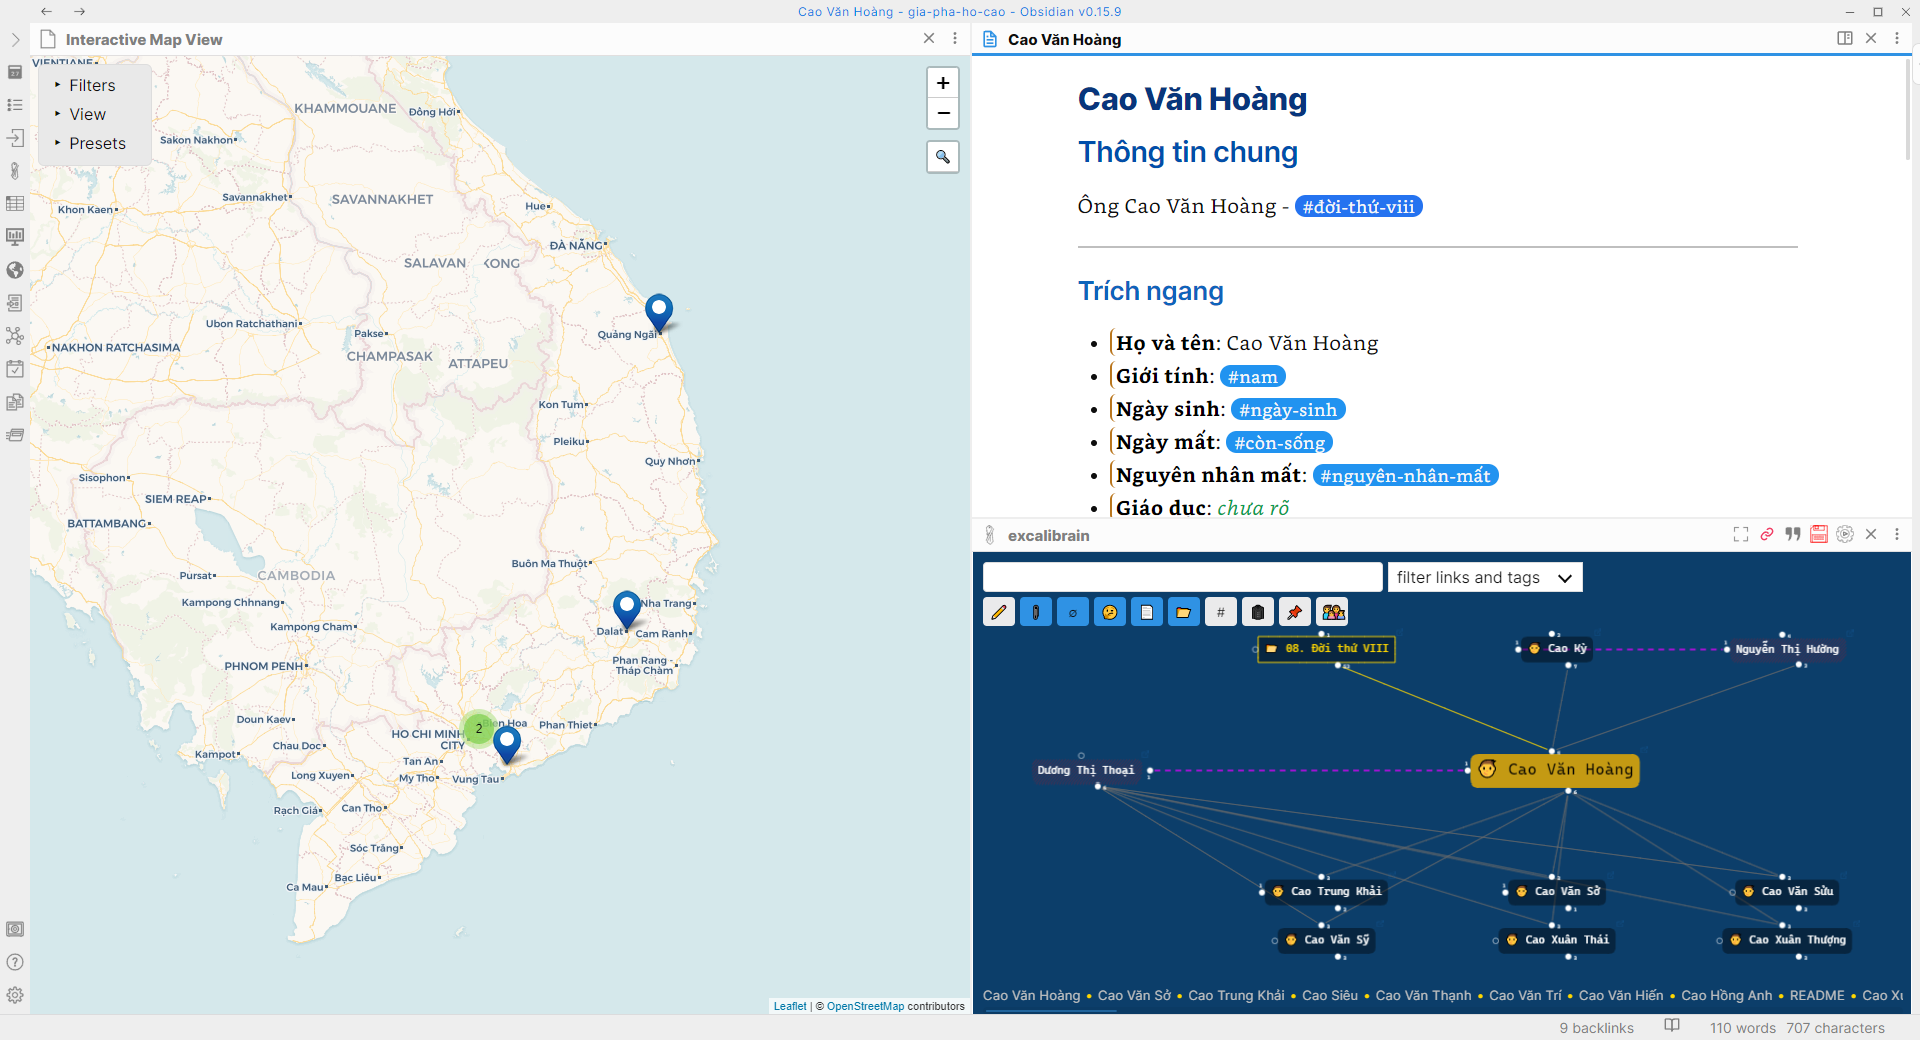Toggle the hashtag tags button in ExcaliBrain
This screenshot has height=1040, width=1920.
(1220, 612)
